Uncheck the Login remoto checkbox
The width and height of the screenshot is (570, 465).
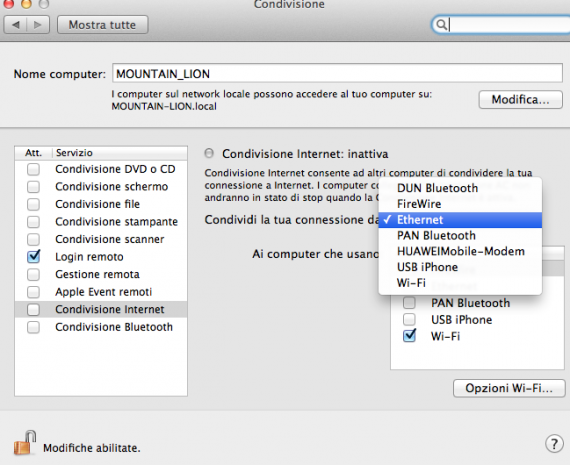pos(33,256)
